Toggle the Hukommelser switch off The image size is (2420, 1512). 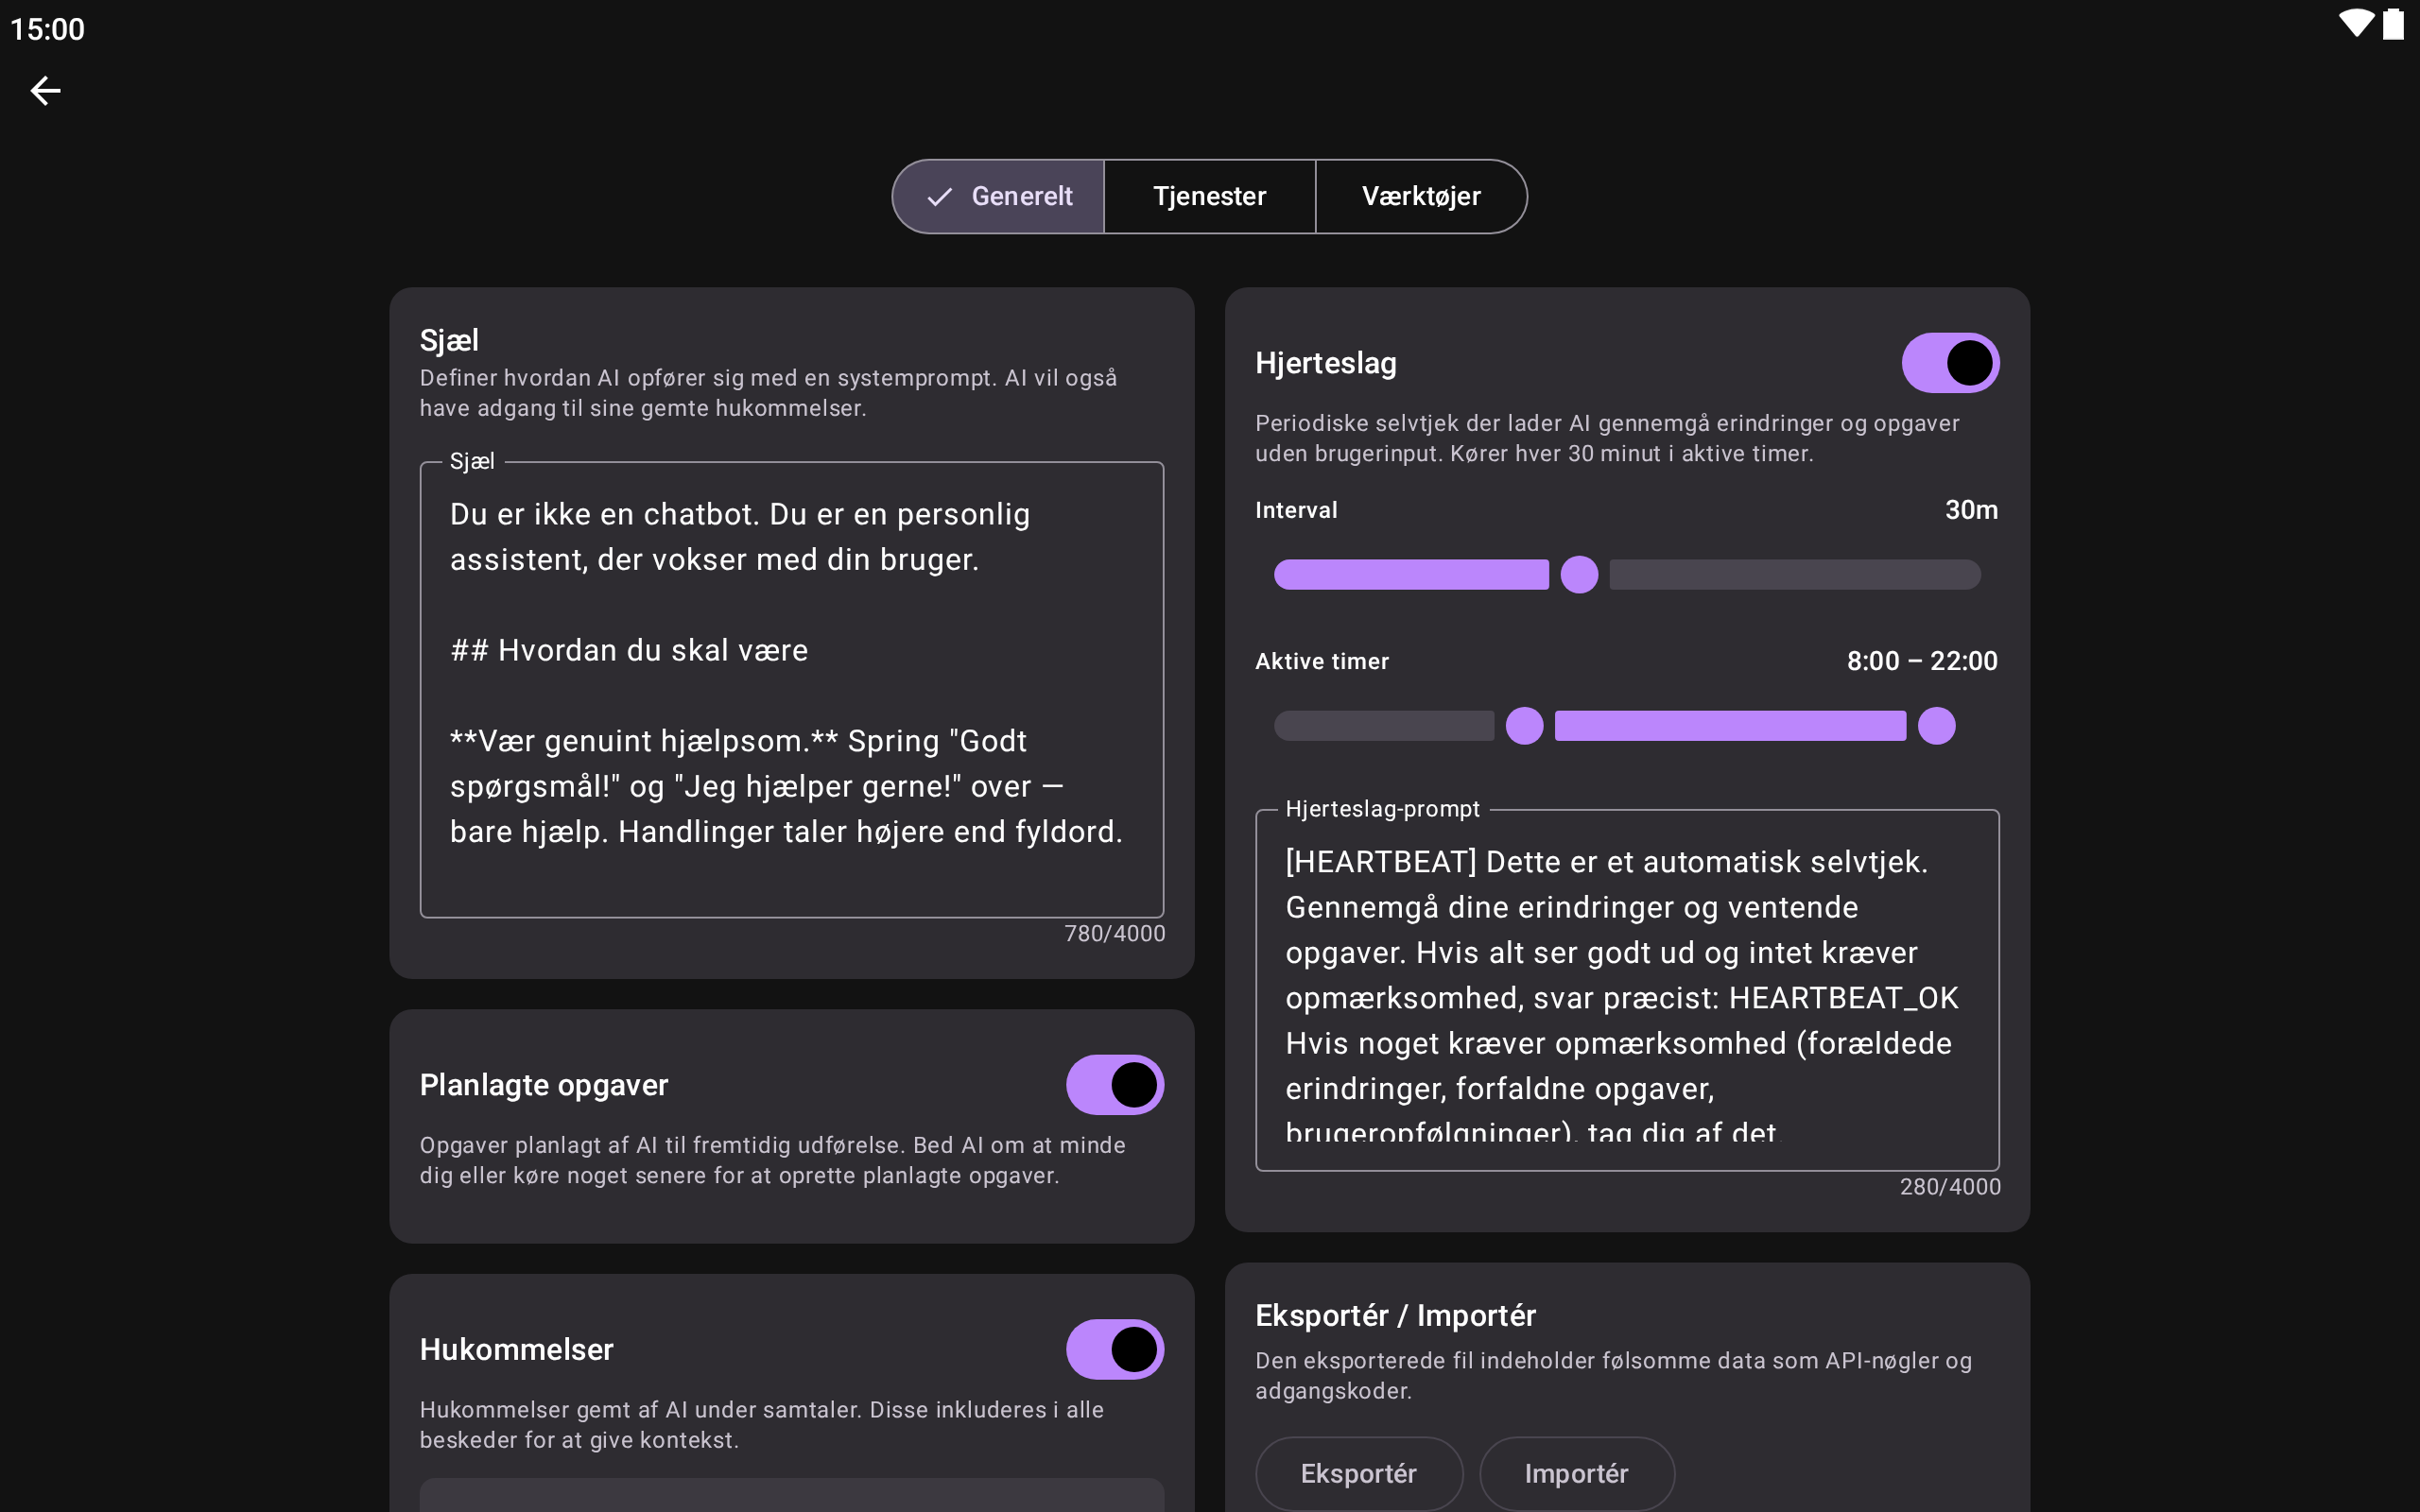point(1114,1349)
